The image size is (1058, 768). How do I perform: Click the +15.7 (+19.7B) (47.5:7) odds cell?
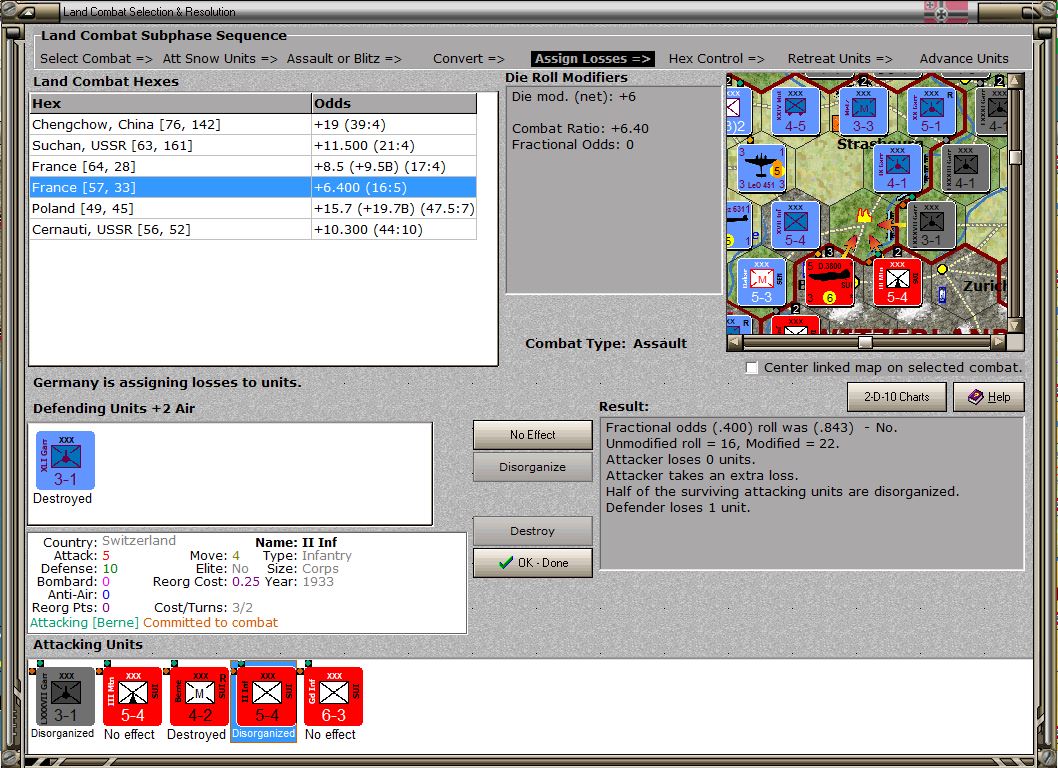394,209
